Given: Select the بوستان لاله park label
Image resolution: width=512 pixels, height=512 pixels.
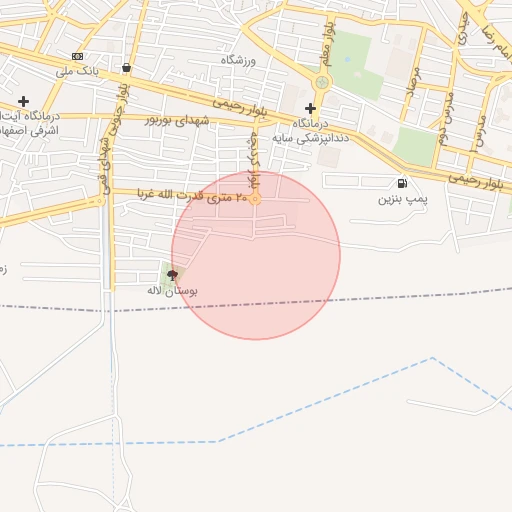Looking at the screenshot, I should click(172, 291).
